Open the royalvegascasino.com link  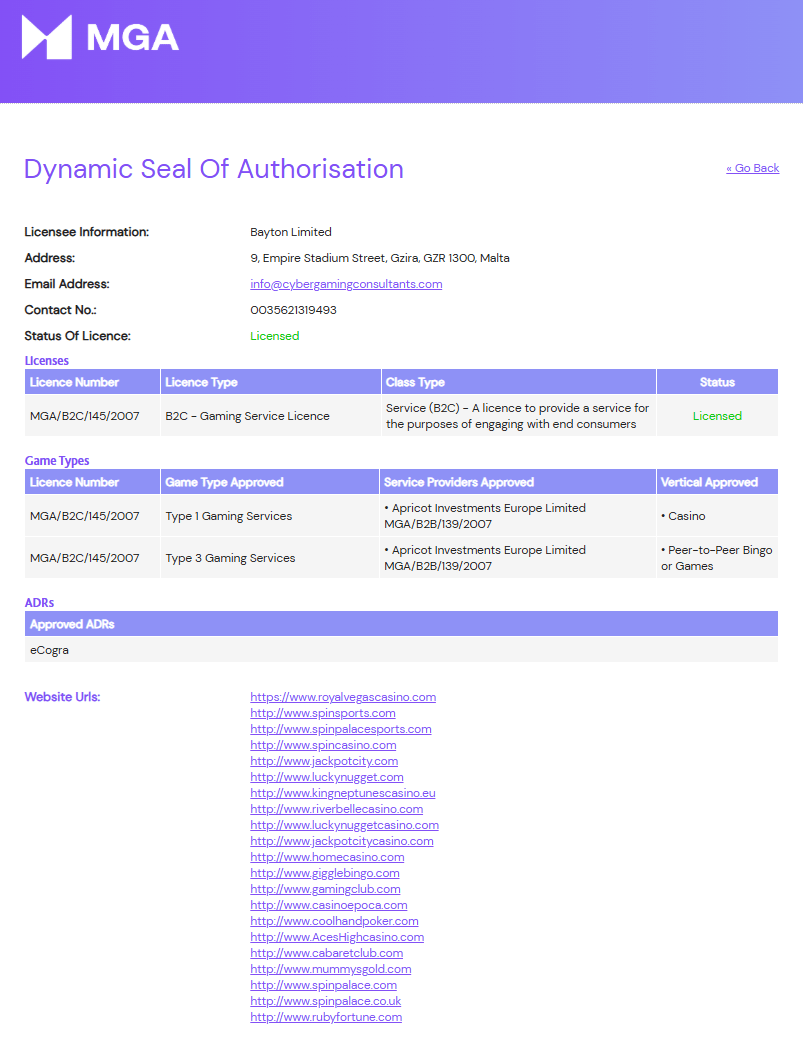point(343,697)
